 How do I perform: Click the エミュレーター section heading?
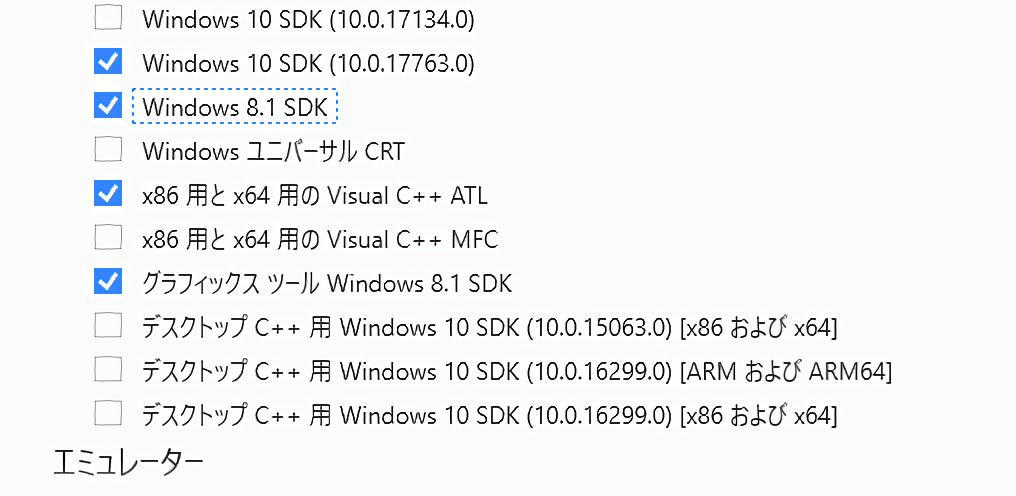[128, 461]
